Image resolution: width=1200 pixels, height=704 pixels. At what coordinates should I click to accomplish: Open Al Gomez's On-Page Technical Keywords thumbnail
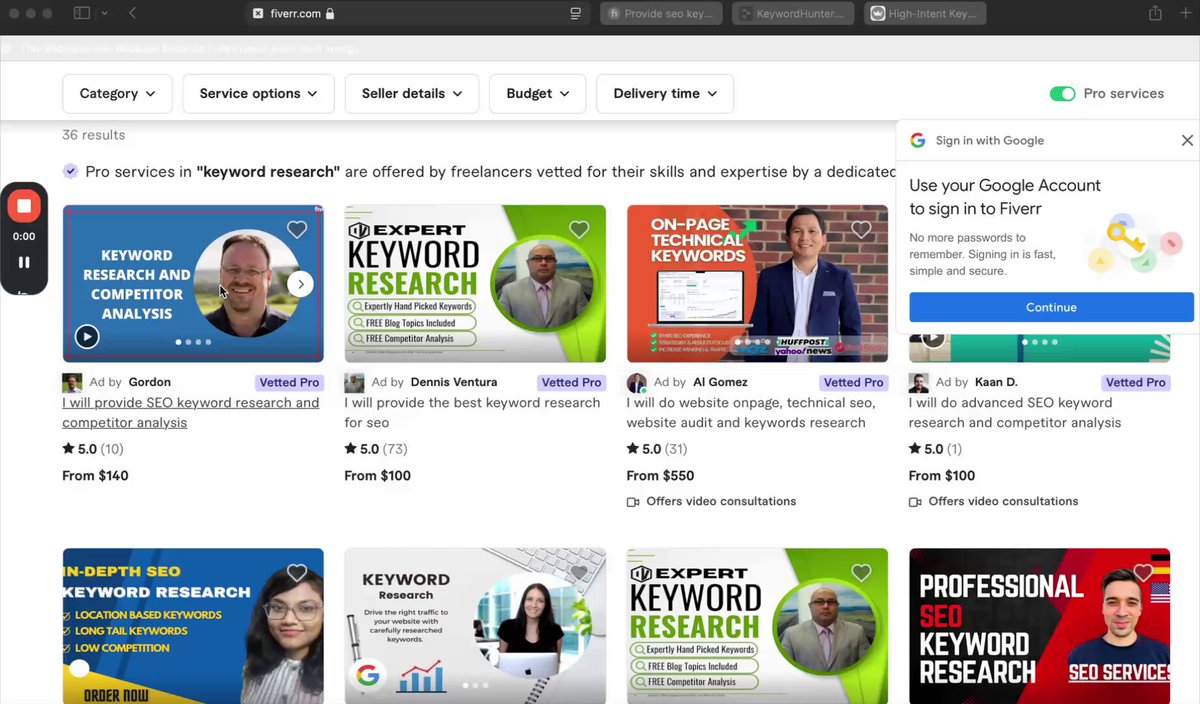pyautogui.click(x=757, y=283)
